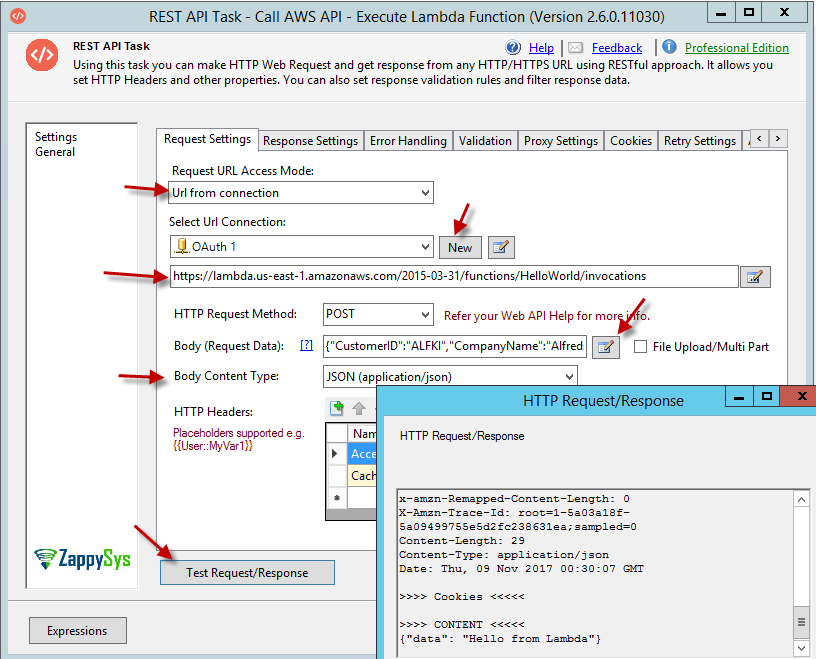Click the [?] body help link

307,345
